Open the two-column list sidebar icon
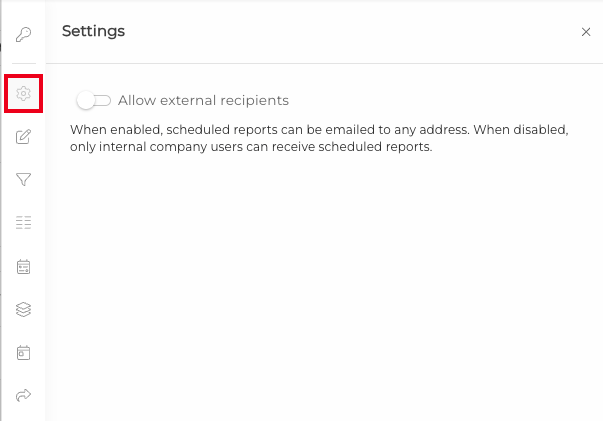 pyautogui.click(x=23, y=222)
